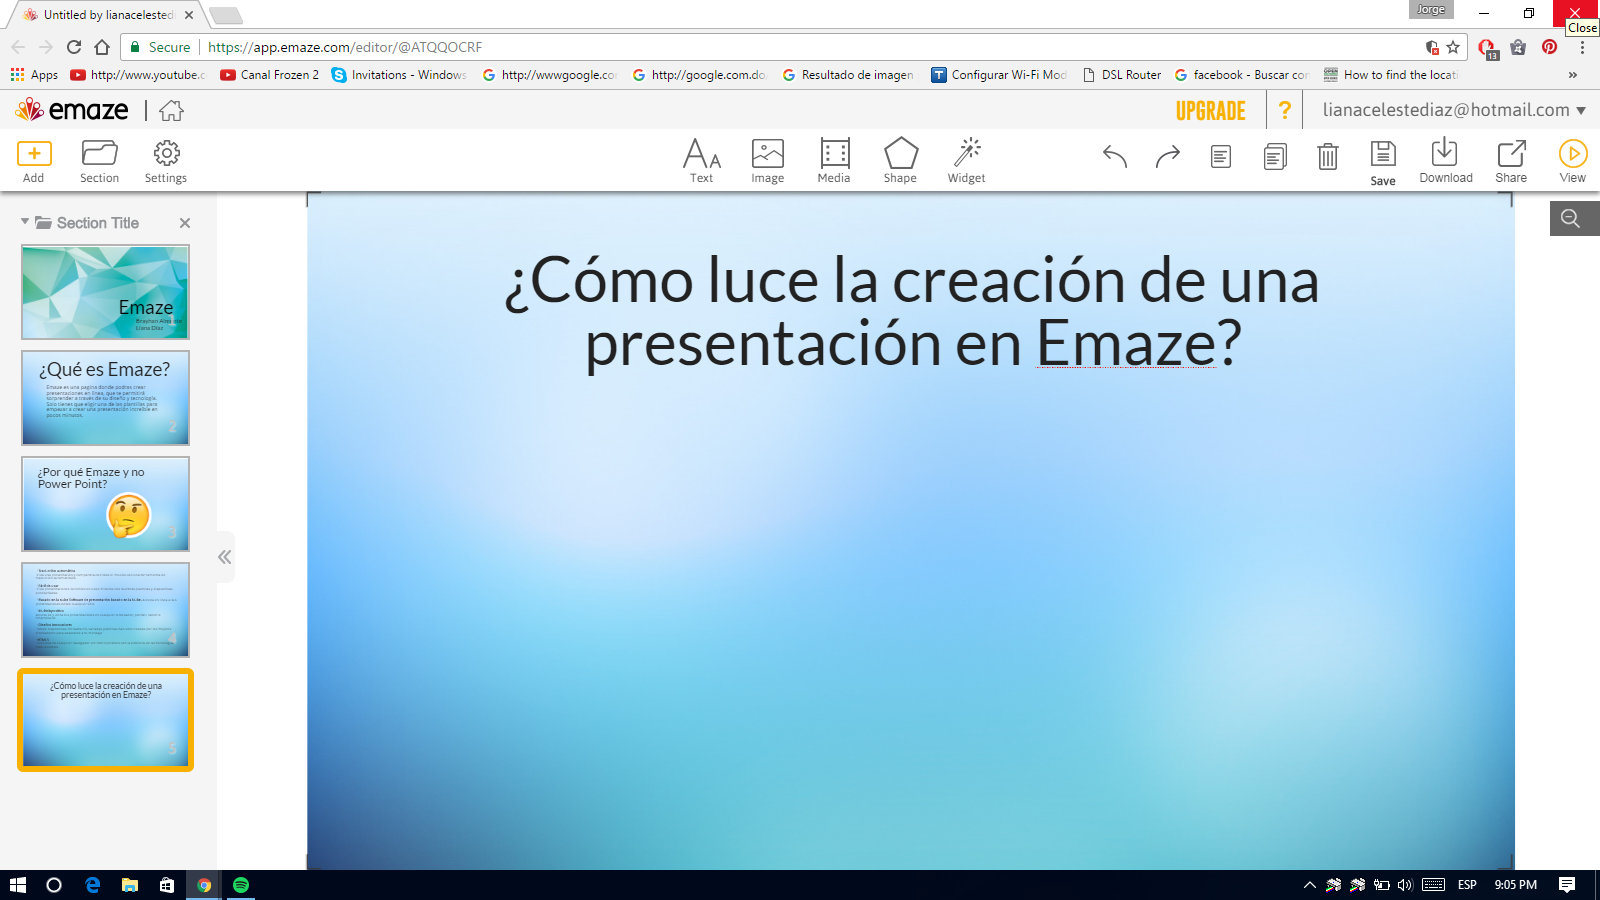Close the Section Title panel
The height and width of the screenshot is (900, 1600).
pos(185,223)
